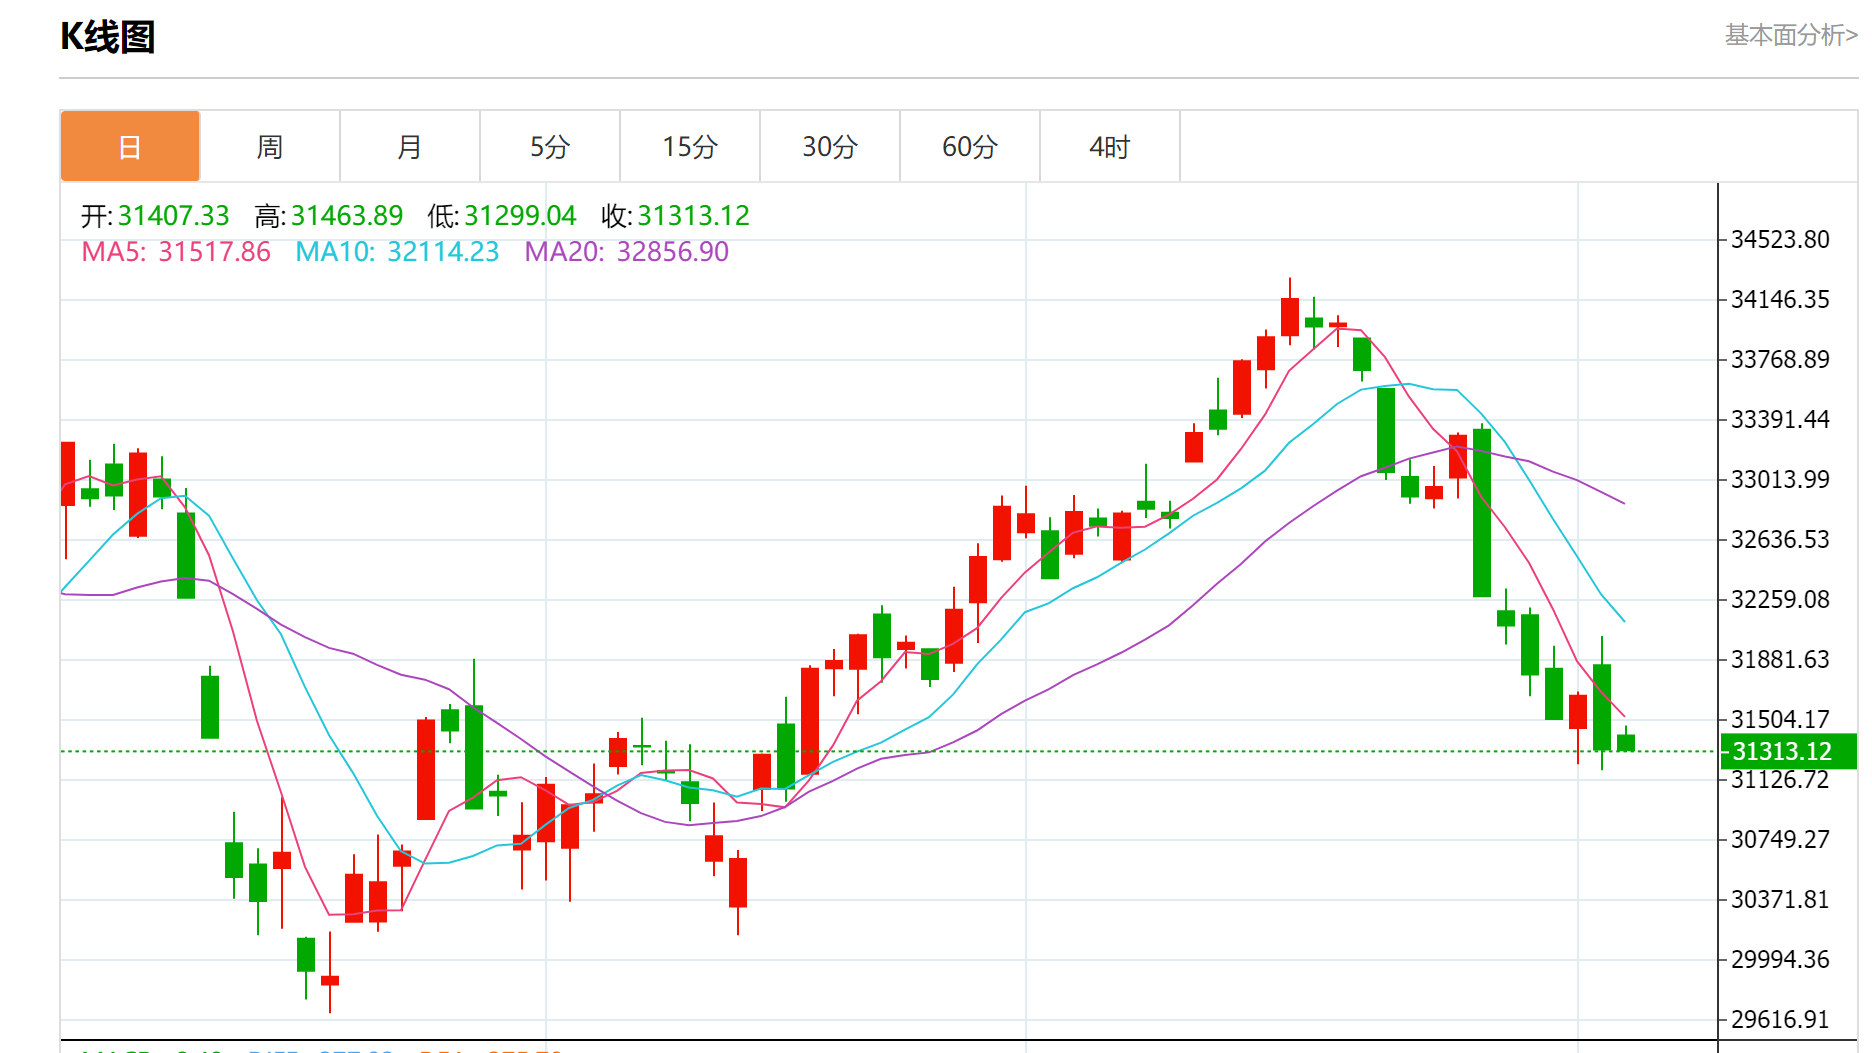Show the 30分 chart tab
This screenshot has width=1872, height=1053.
[830, 147]
